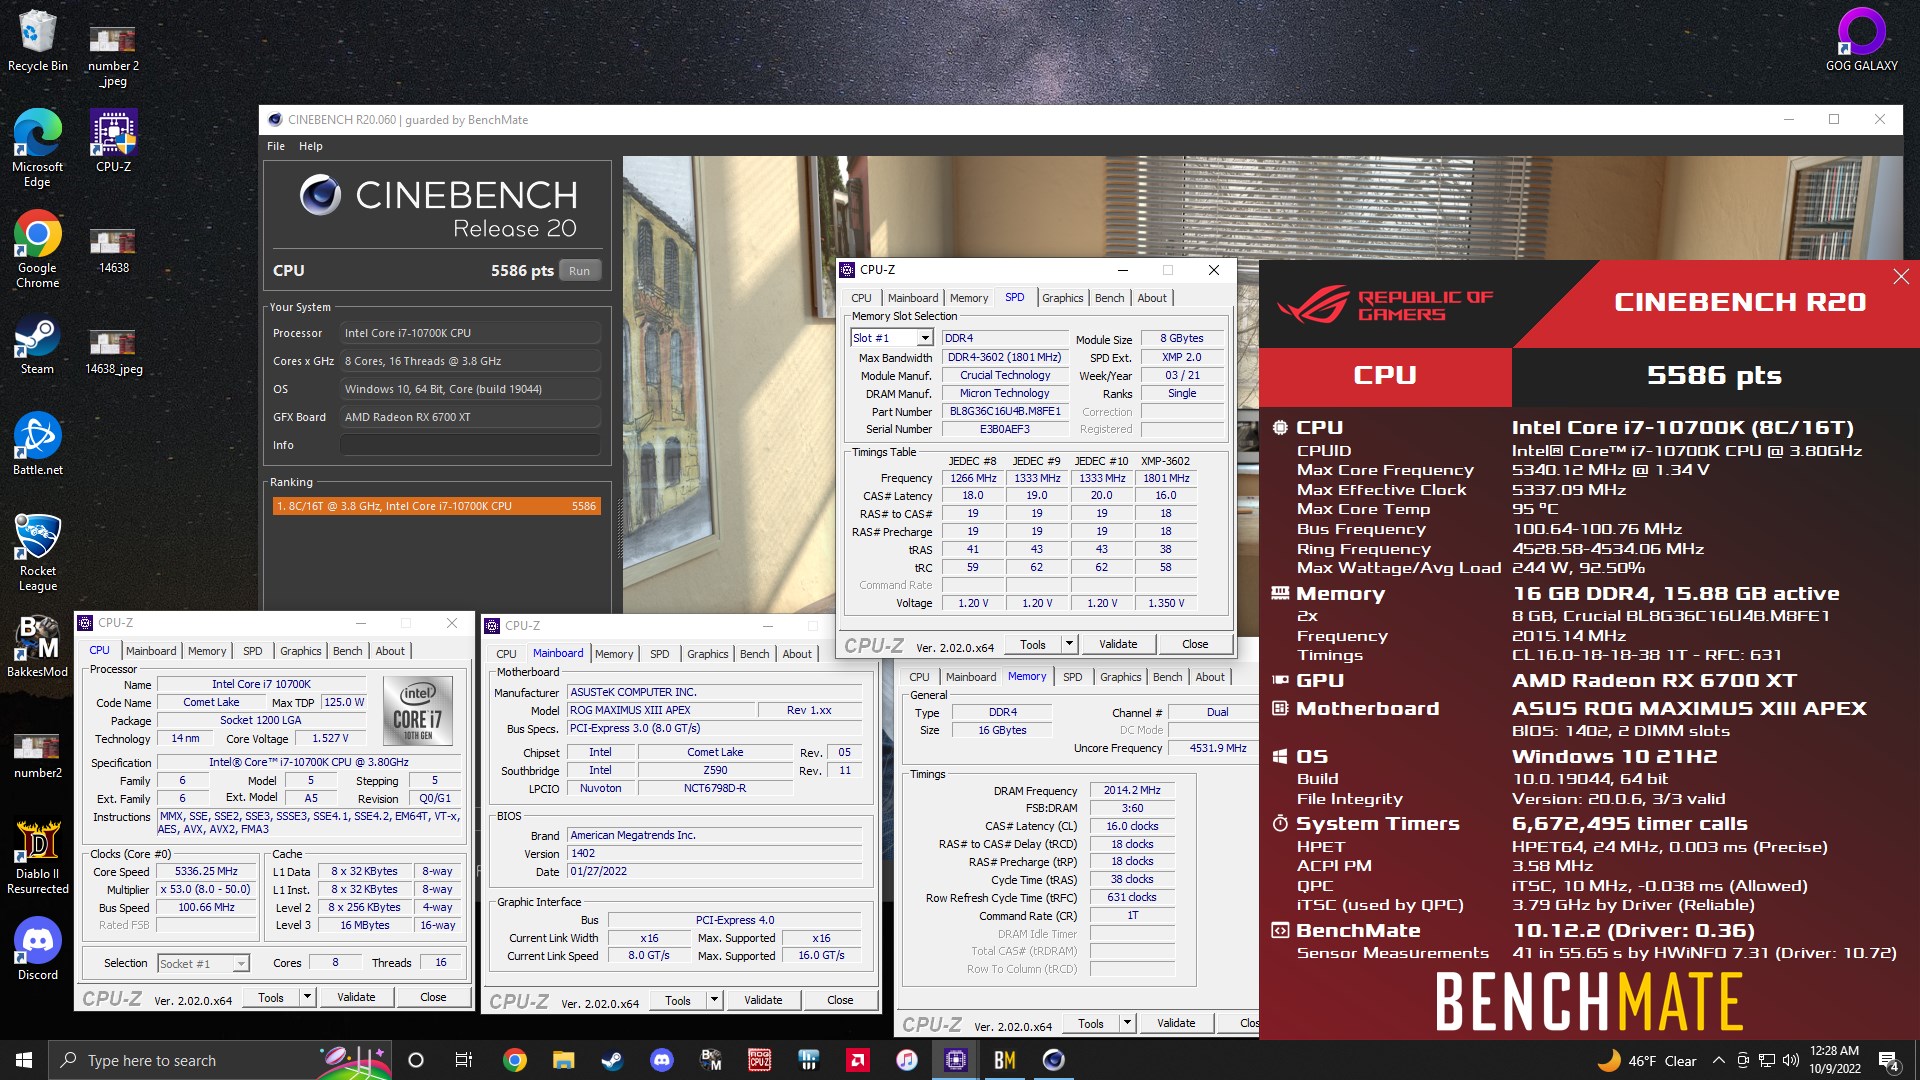Switch to Memory tab in CPU-Z SPD window
1920x1080 pixels.
click(968, 298)
